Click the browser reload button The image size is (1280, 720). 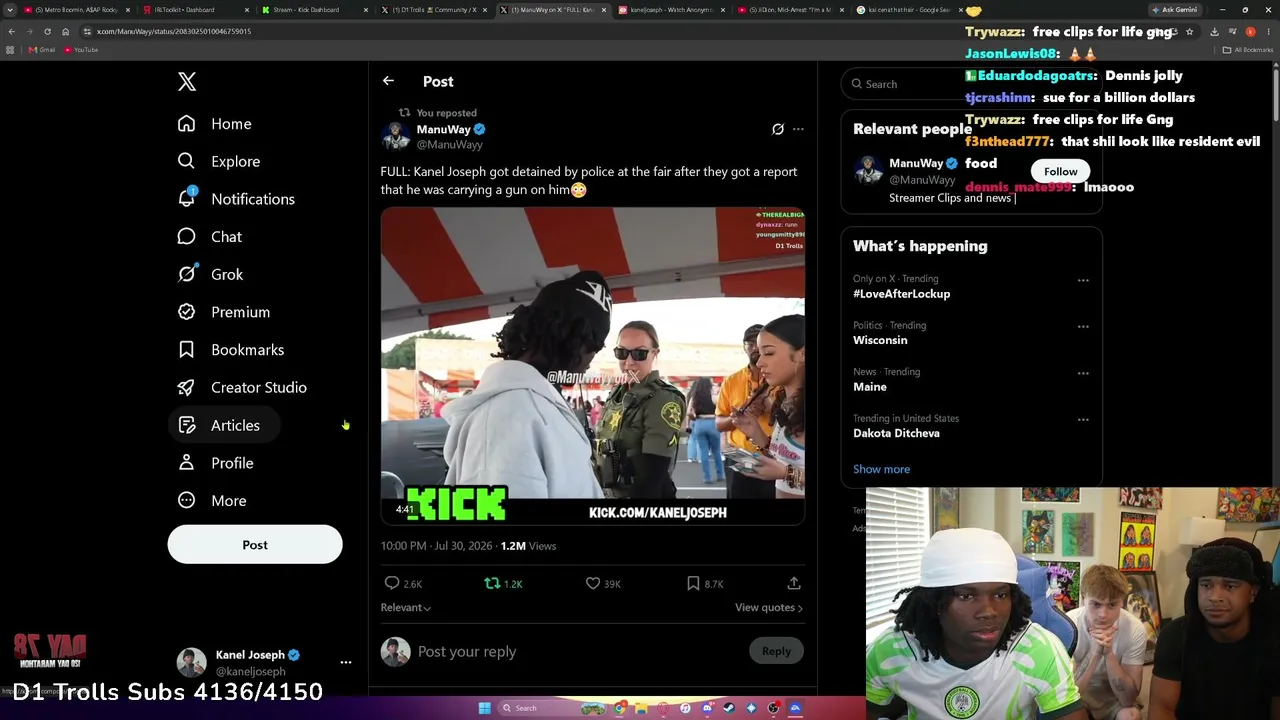point(47,31)
